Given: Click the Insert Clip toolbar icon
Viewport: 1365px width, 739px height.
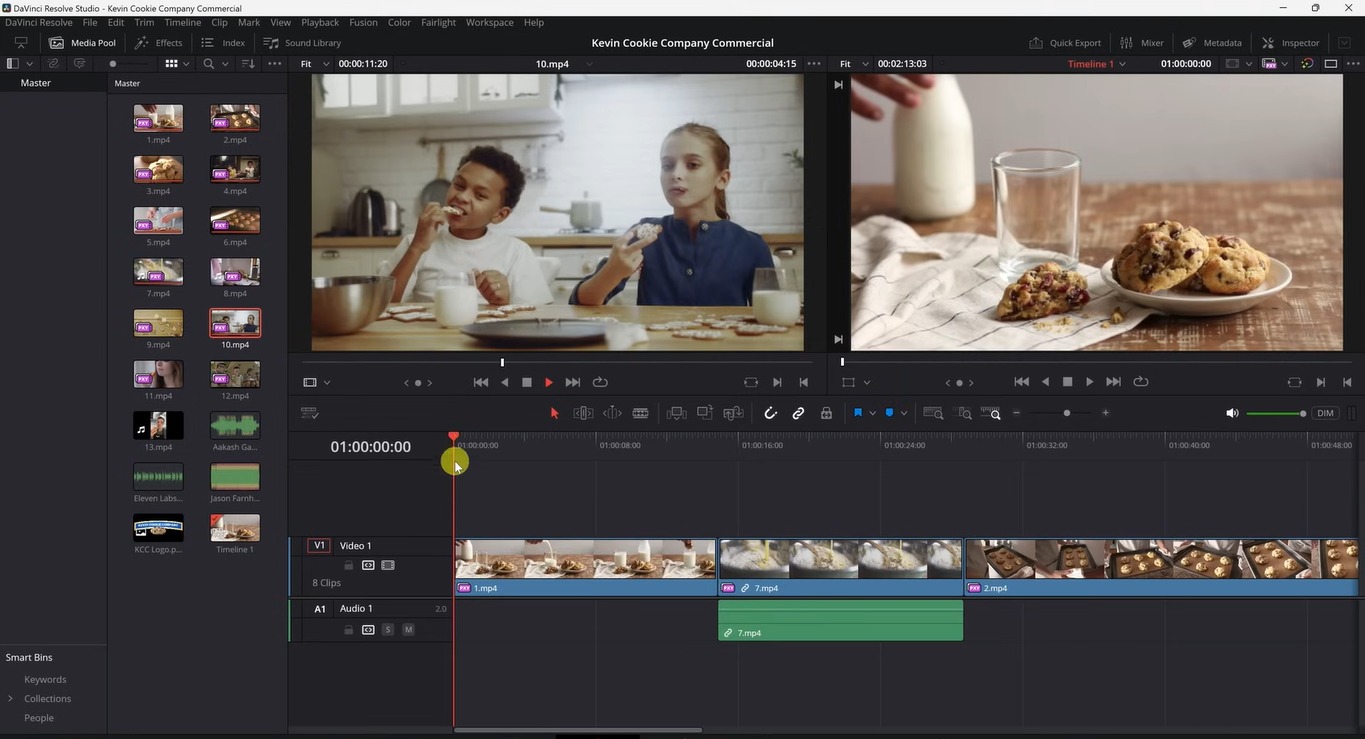Looking at the screenshot, I should 677,413.
